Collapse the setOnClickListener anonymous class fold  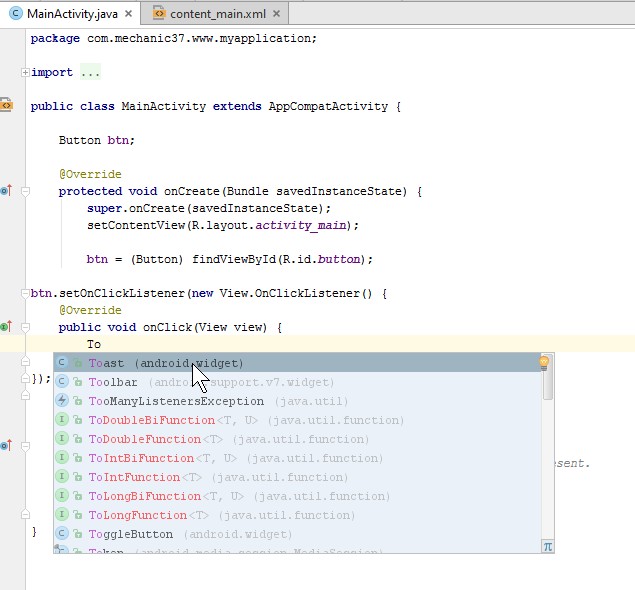point(25,293)
